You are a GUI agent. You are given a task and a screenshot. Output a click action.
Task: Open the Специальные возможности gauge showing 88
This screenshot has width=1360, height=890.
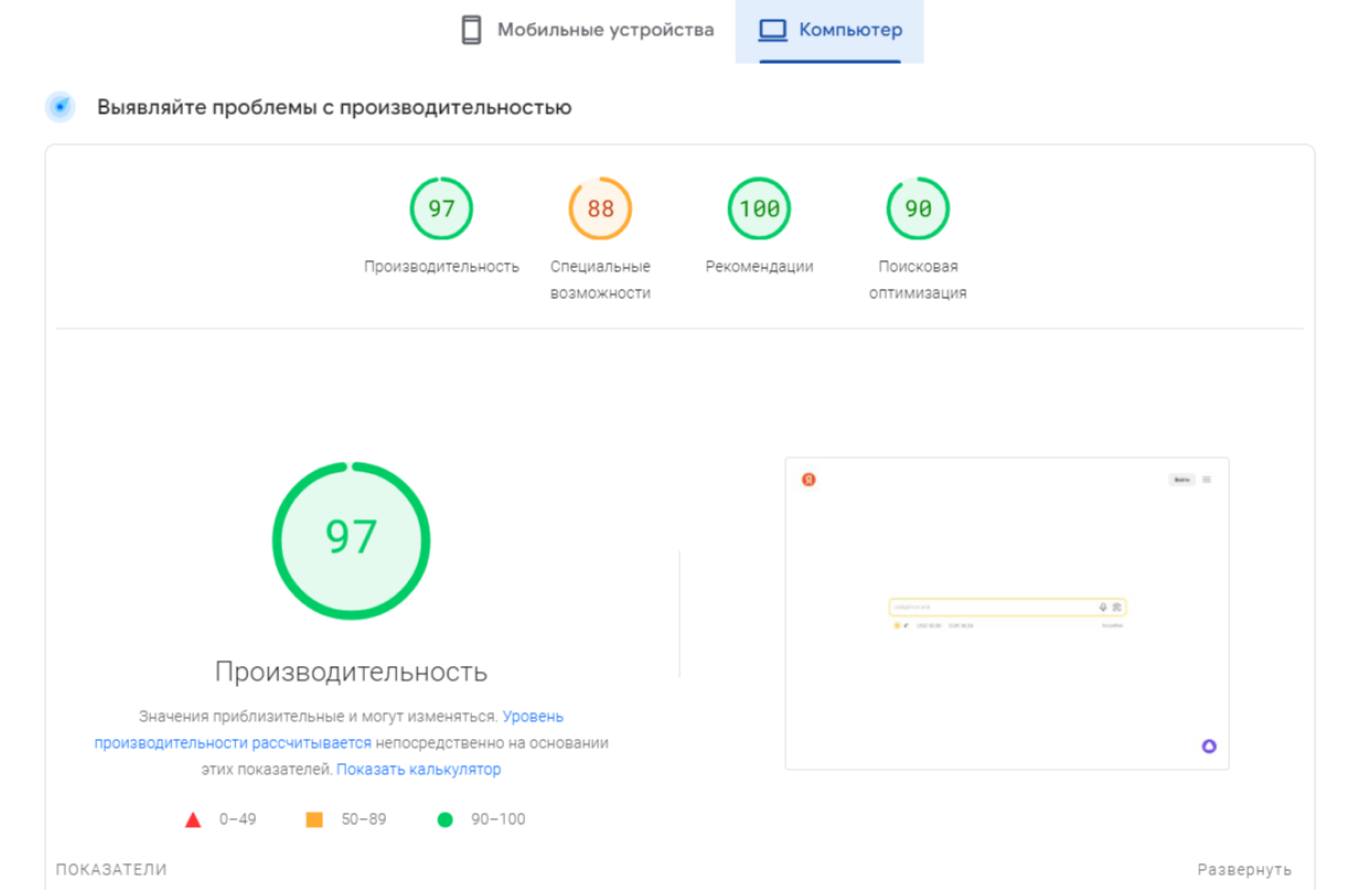[600, 209]
